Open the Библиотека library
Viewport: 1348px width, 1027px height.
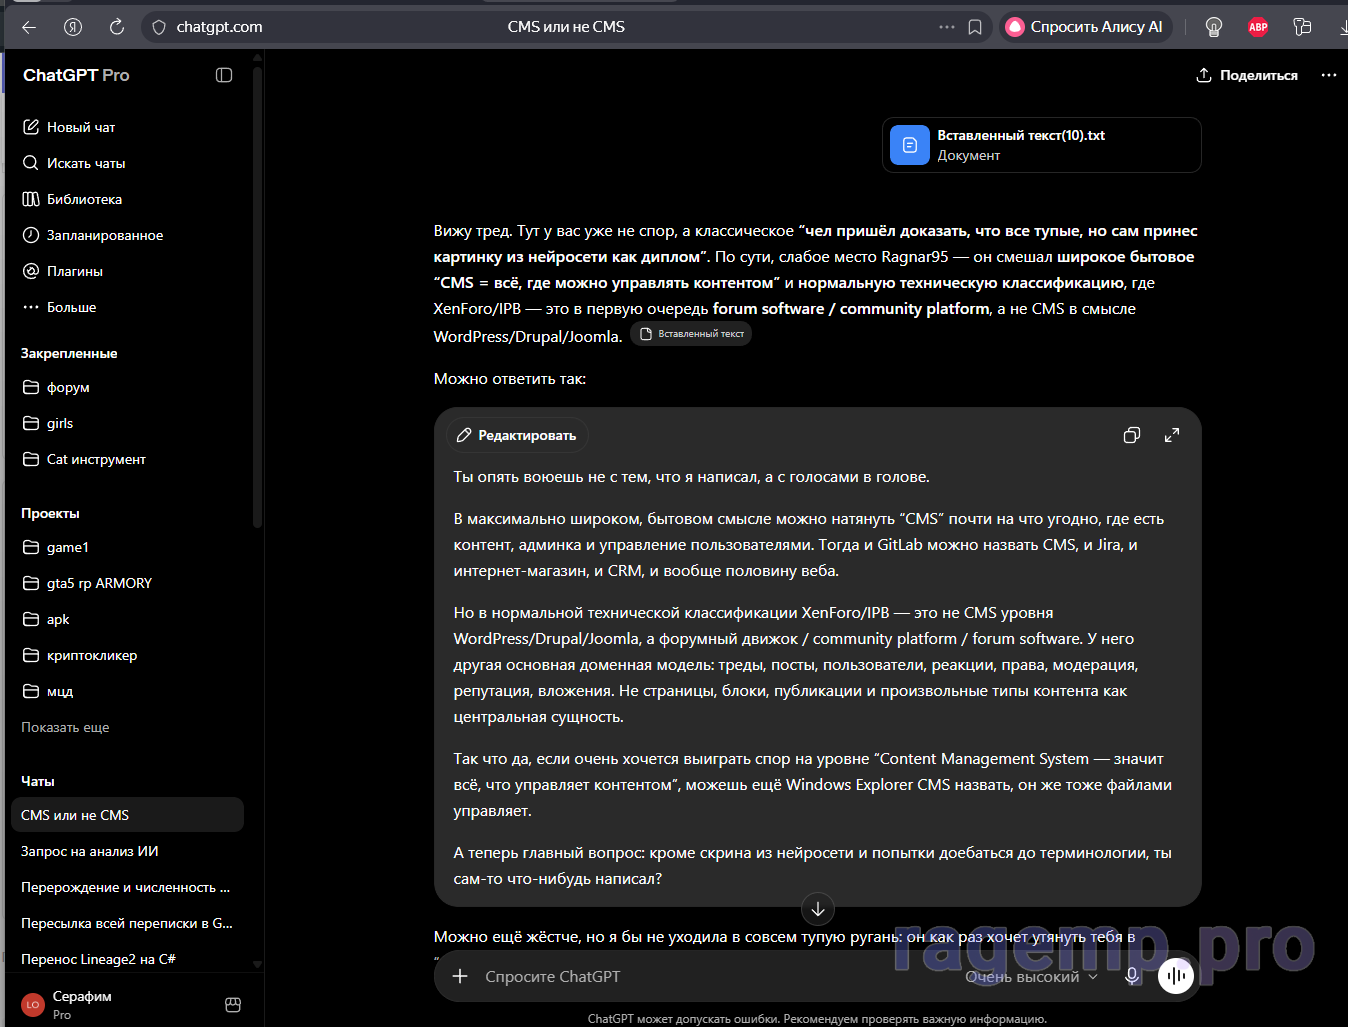click(127, 199)
